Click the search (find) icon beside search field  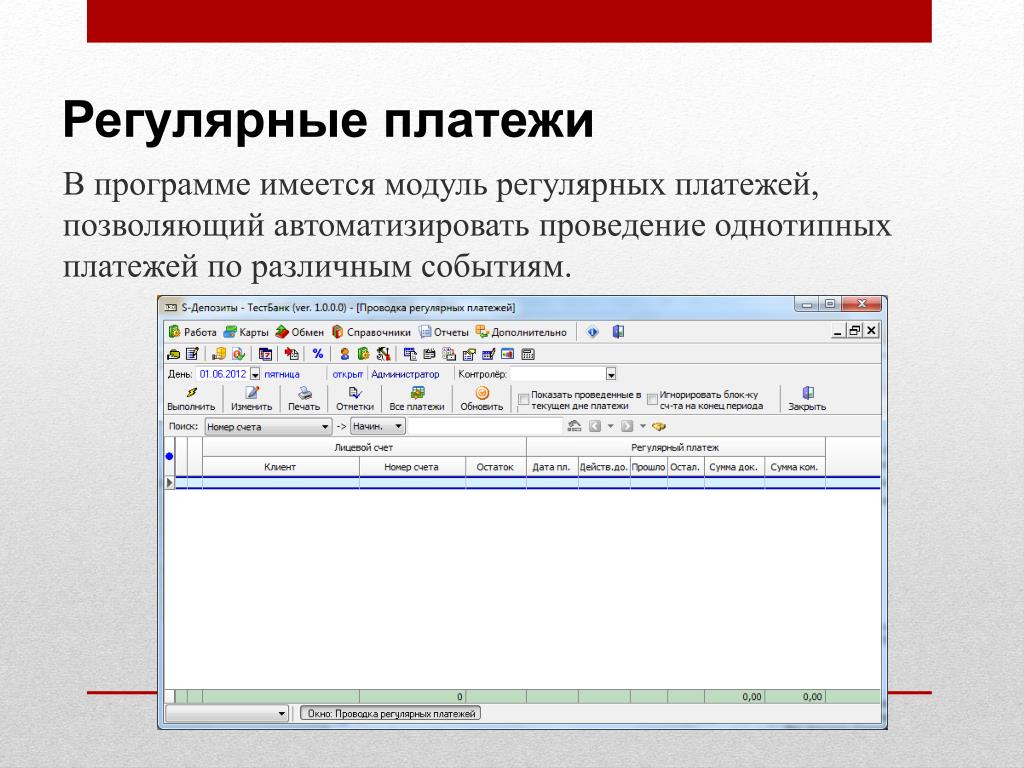click(574, 426)
